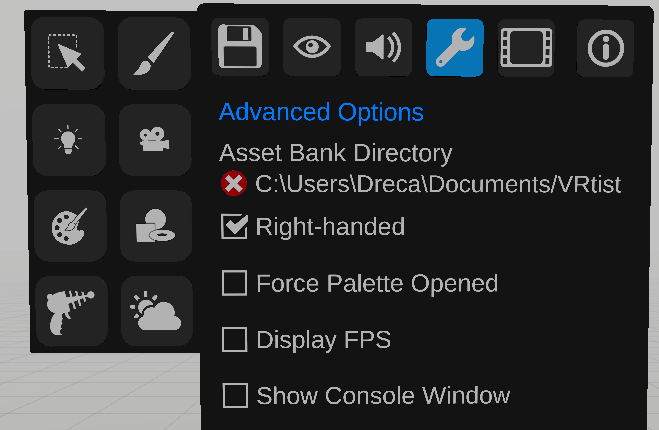Image resolution: width=659 pixels, height=430 pixels.
Task: Open the sun and cloud sky tool
Action: [x=157, y=311]
